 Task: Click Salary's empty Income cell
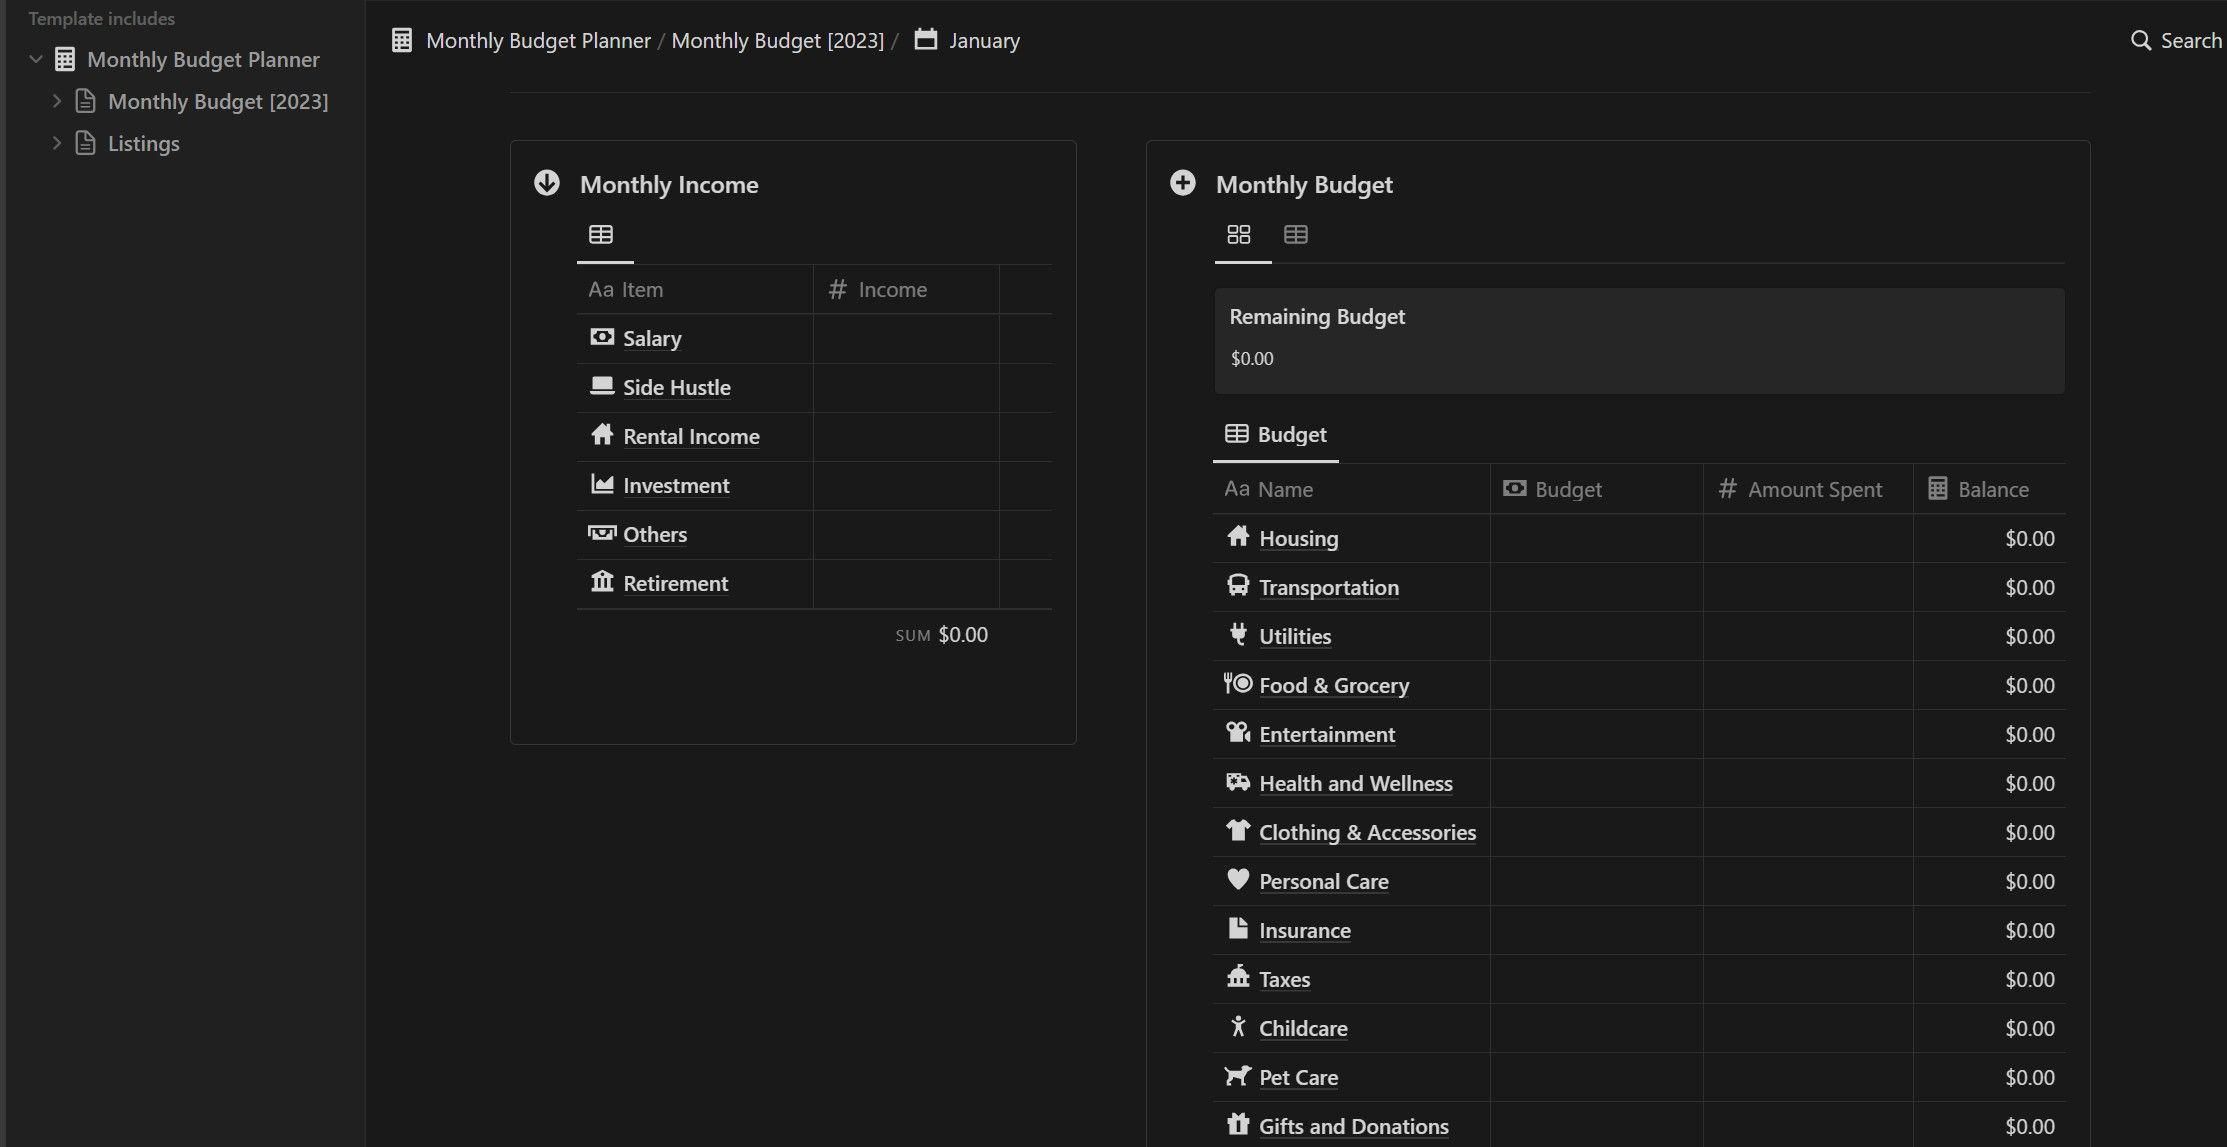(x=905, y=338)
